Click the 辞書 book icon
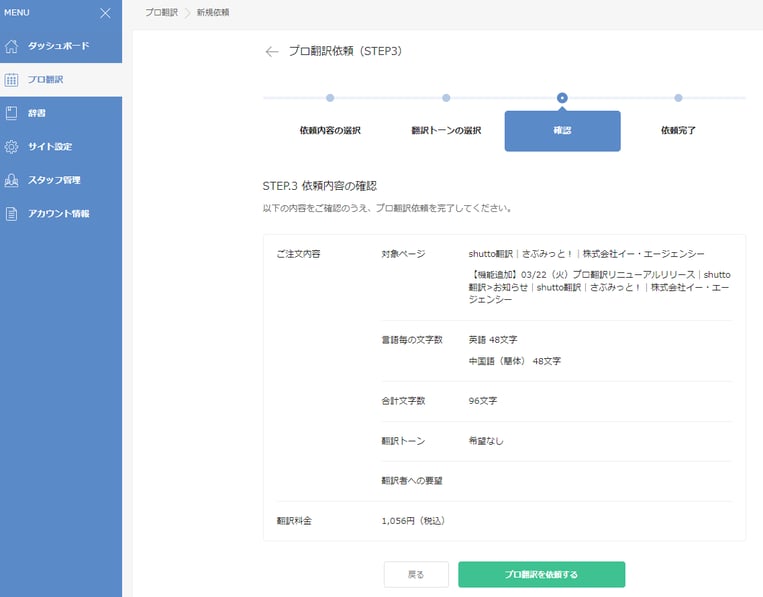 (11, 113)
